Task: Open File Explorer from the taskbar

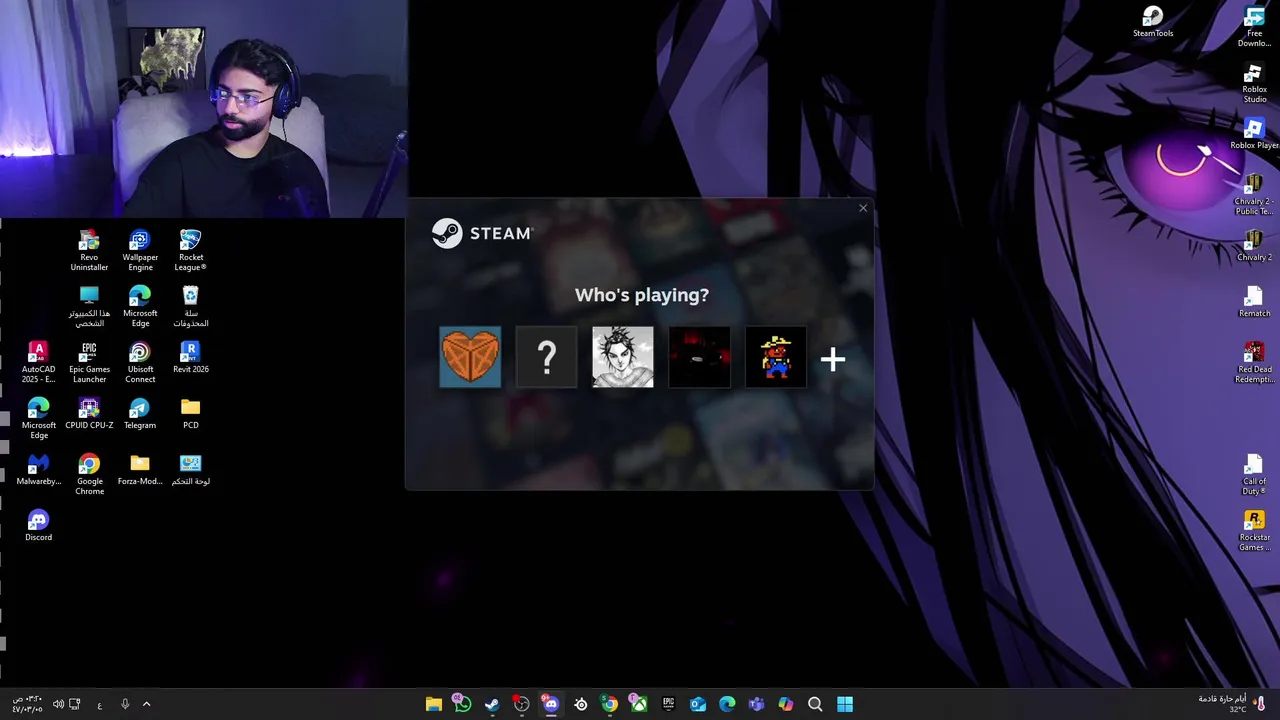Action: pyautogui.click(x=433, y=704)
